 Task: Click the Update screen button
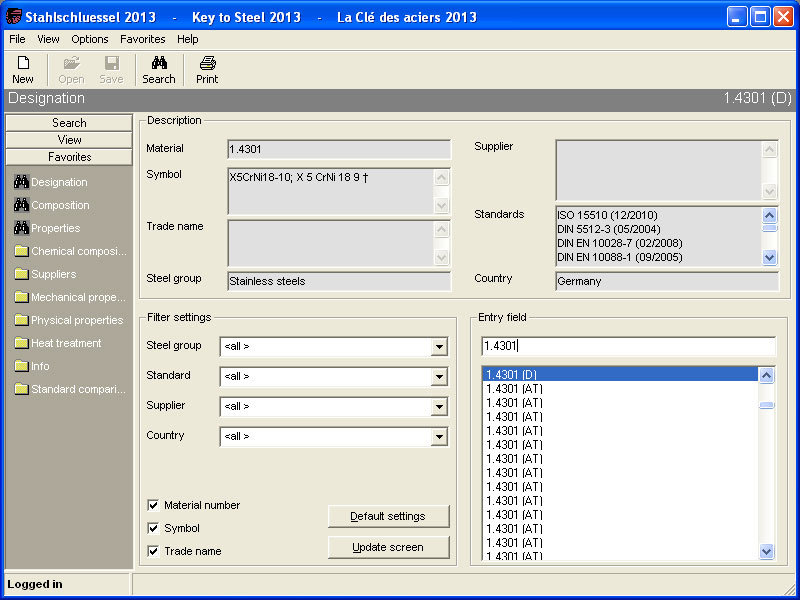(388, 547)
